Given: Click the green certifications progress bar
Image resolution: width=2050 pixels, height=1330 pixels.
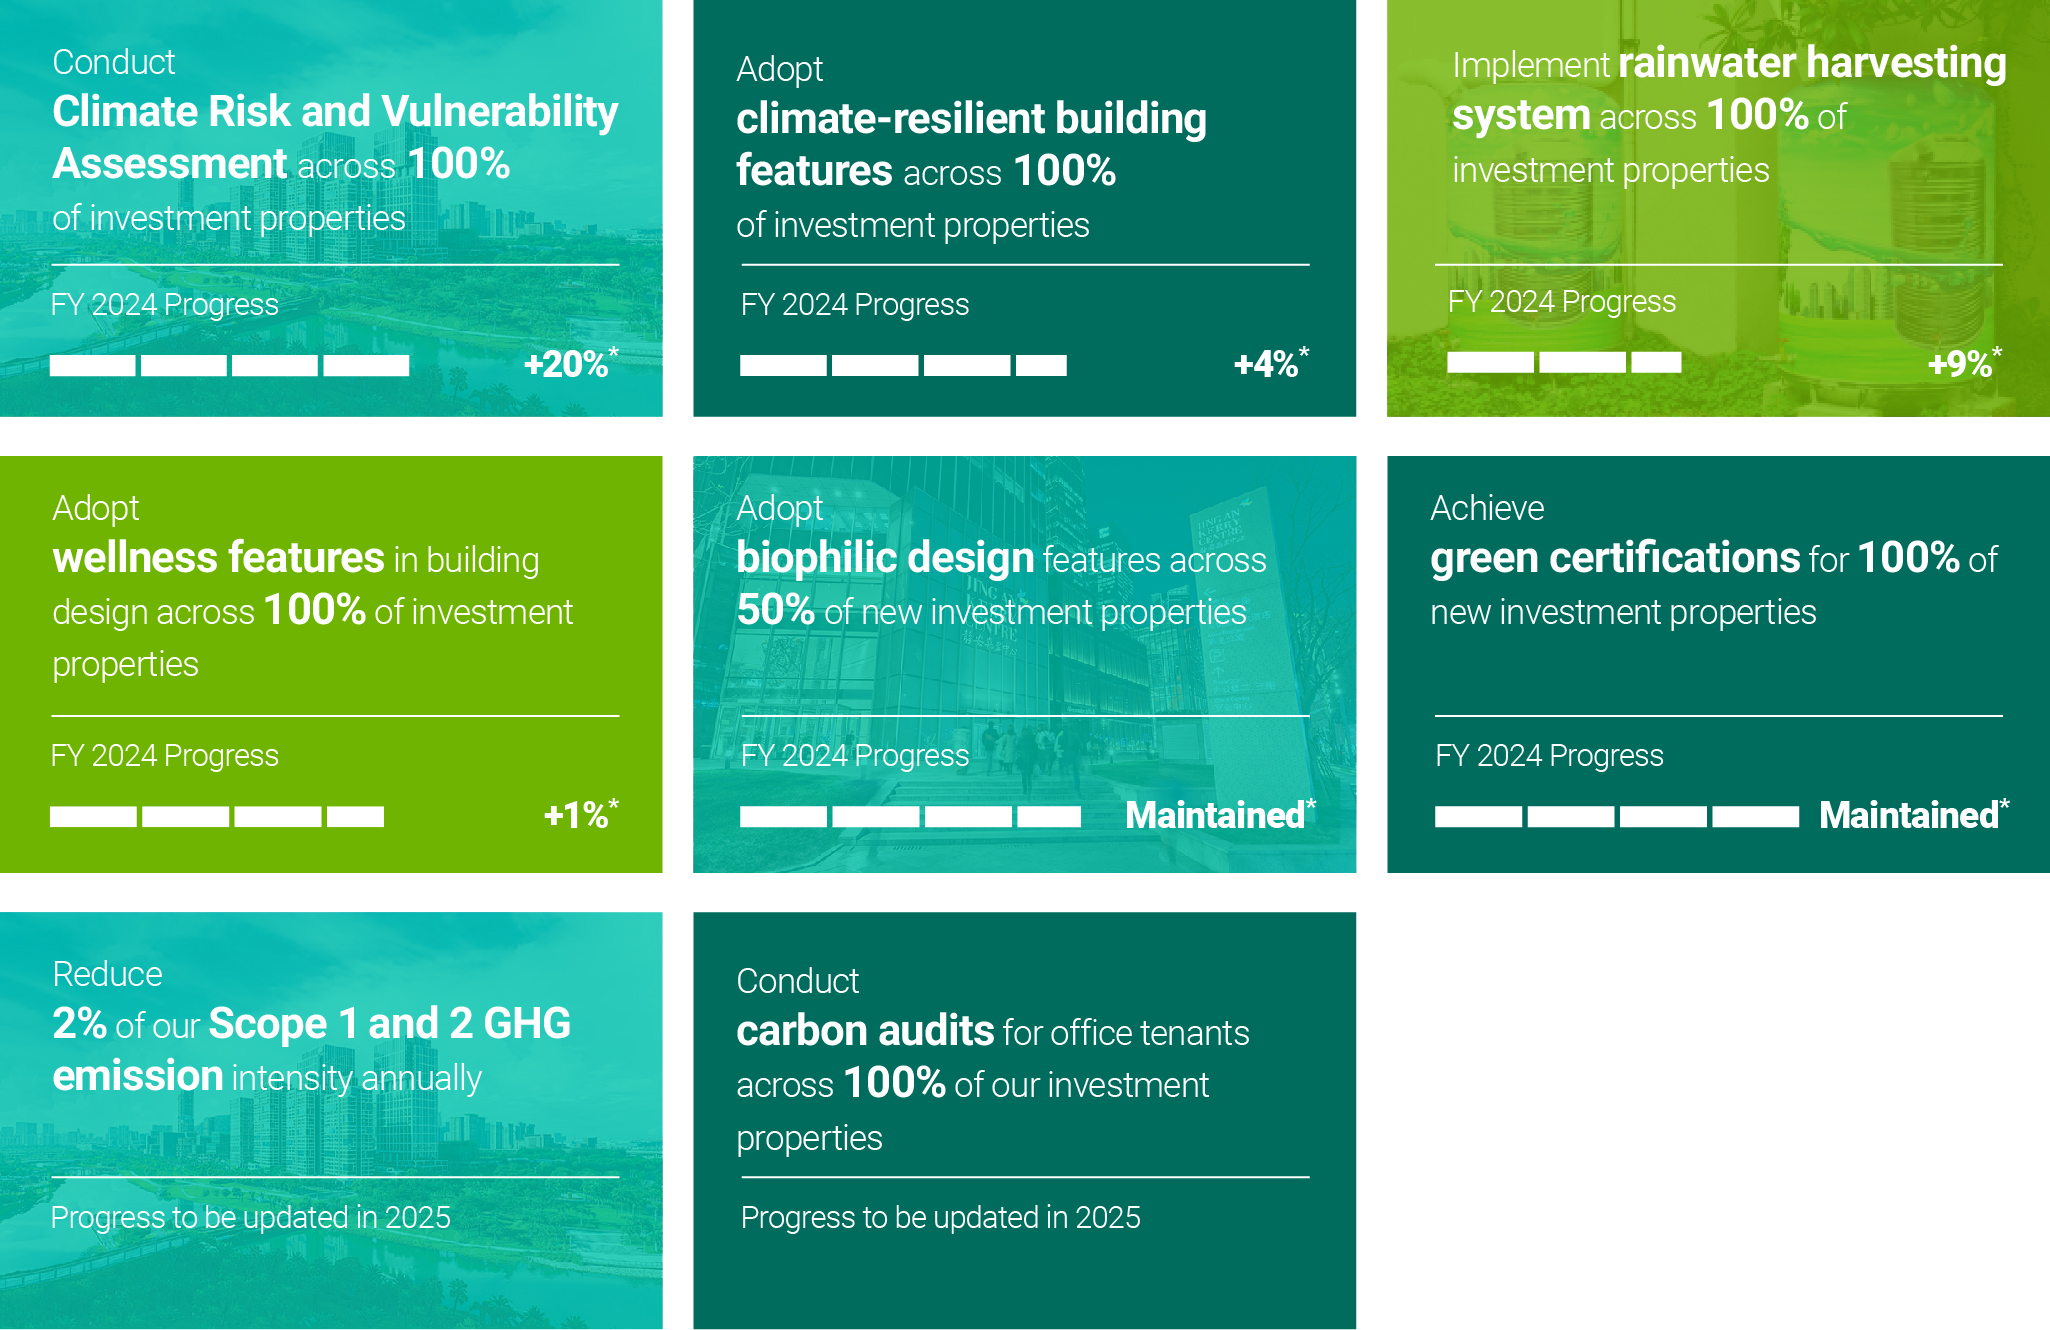Looking at the screenshot, I should pyautogui.click(x=1617, y=817).
